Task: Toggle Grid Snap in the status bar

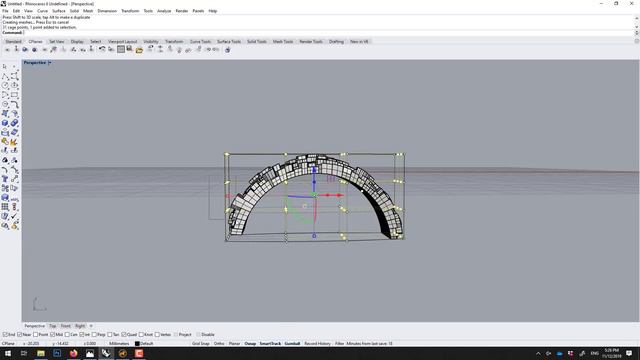Action: point(201,344)
